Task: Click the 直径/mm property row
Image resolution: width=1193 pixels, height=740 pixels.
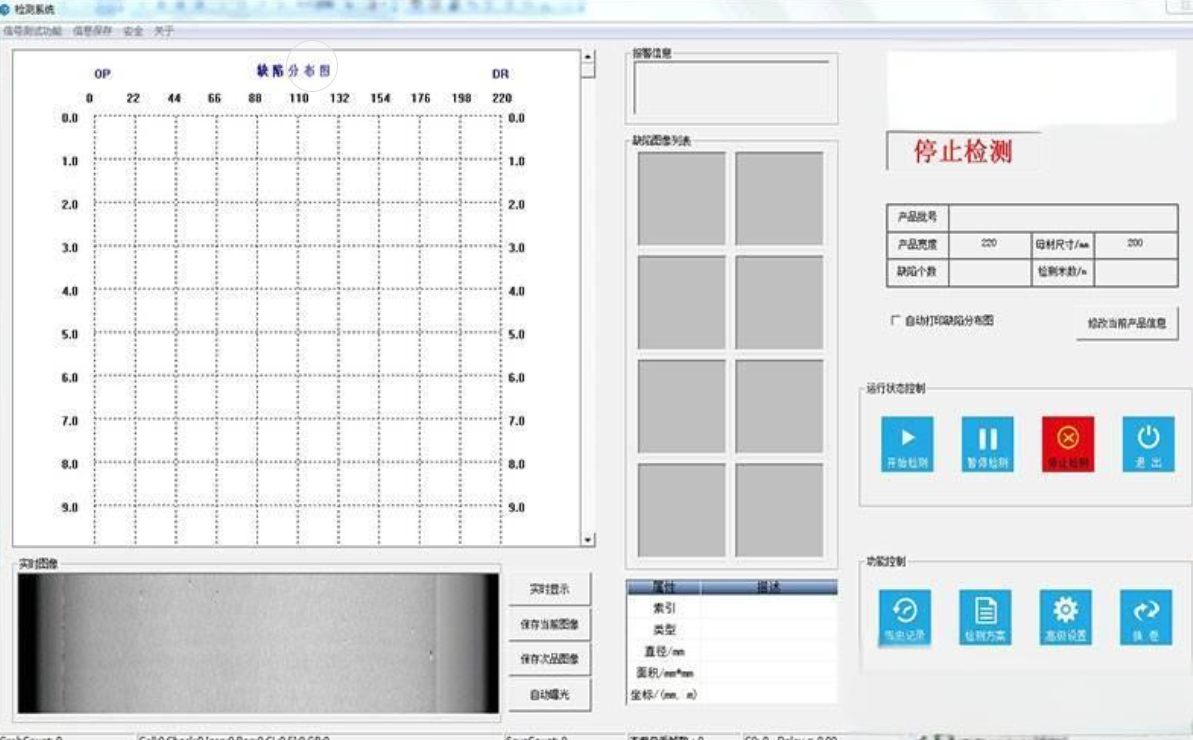Action: (x=732, y=652)
